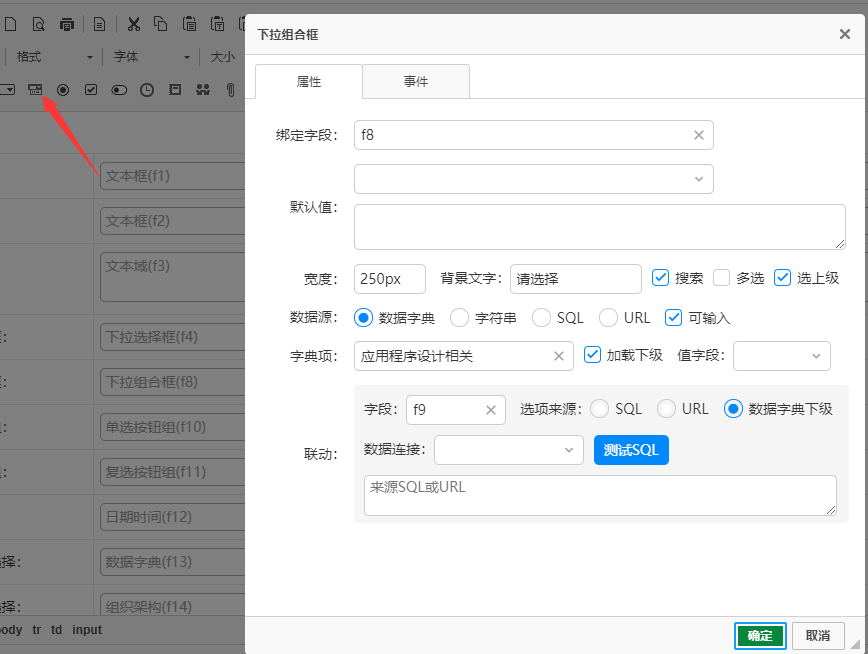Insert a checkbox group control from toolbar
Screen dimensions: 868x654
(91, 89)
